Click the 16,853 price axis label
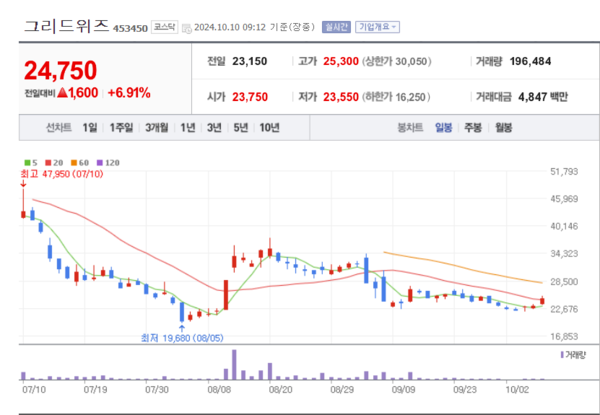The height and width of the screenshot is (415, 600). pos(564,337)
